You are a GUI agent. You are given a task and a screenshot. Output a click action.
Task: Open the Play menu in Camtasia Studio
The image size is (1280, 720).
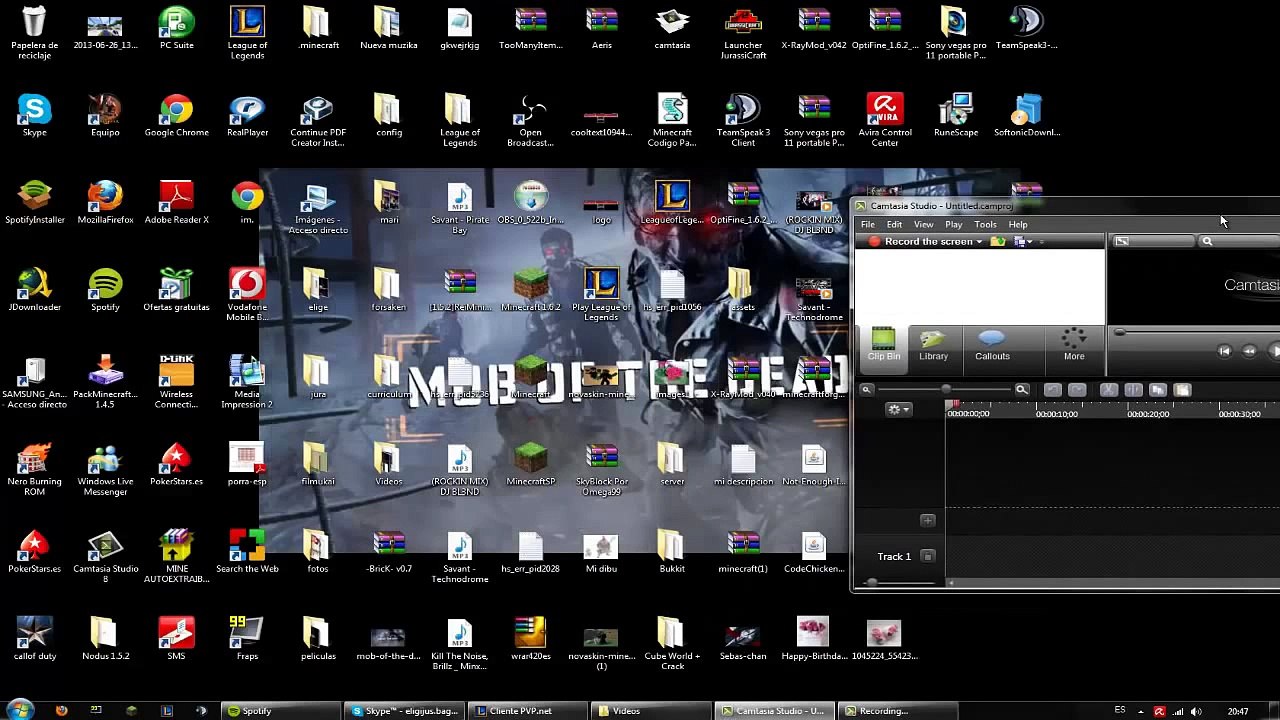tap(953, 224)
